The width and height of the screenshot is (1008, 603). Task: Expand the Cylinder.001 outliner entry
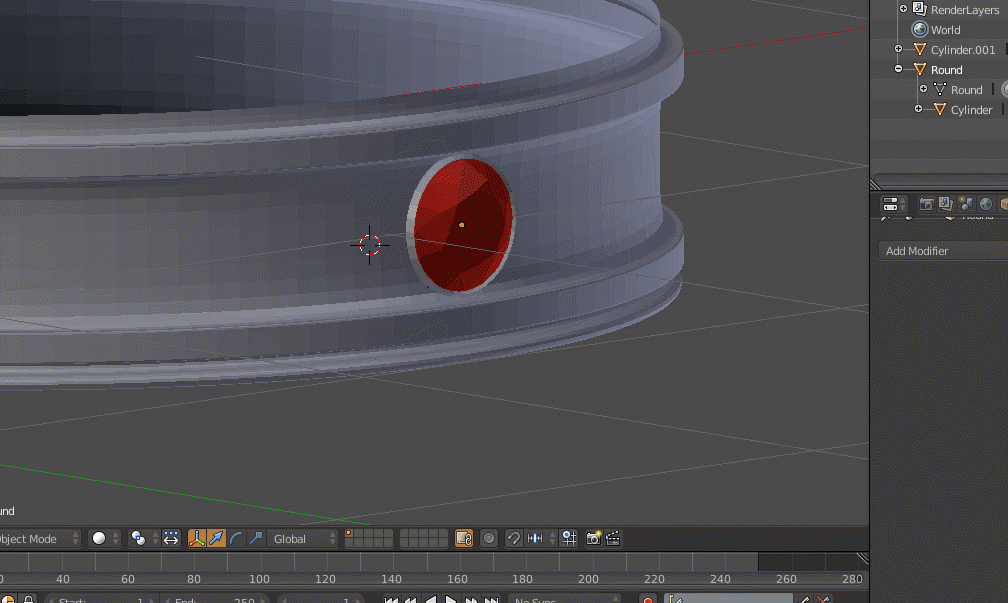tap(897, 48)
